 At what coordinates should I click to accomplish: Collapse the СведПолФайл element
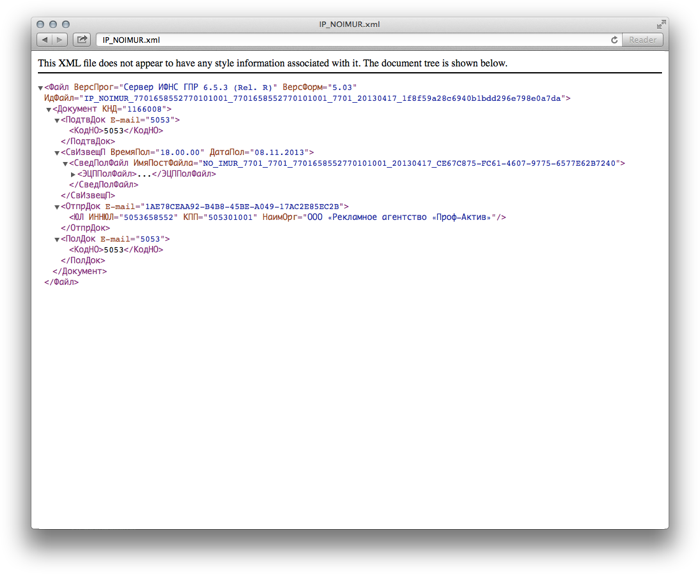[65, 163]
